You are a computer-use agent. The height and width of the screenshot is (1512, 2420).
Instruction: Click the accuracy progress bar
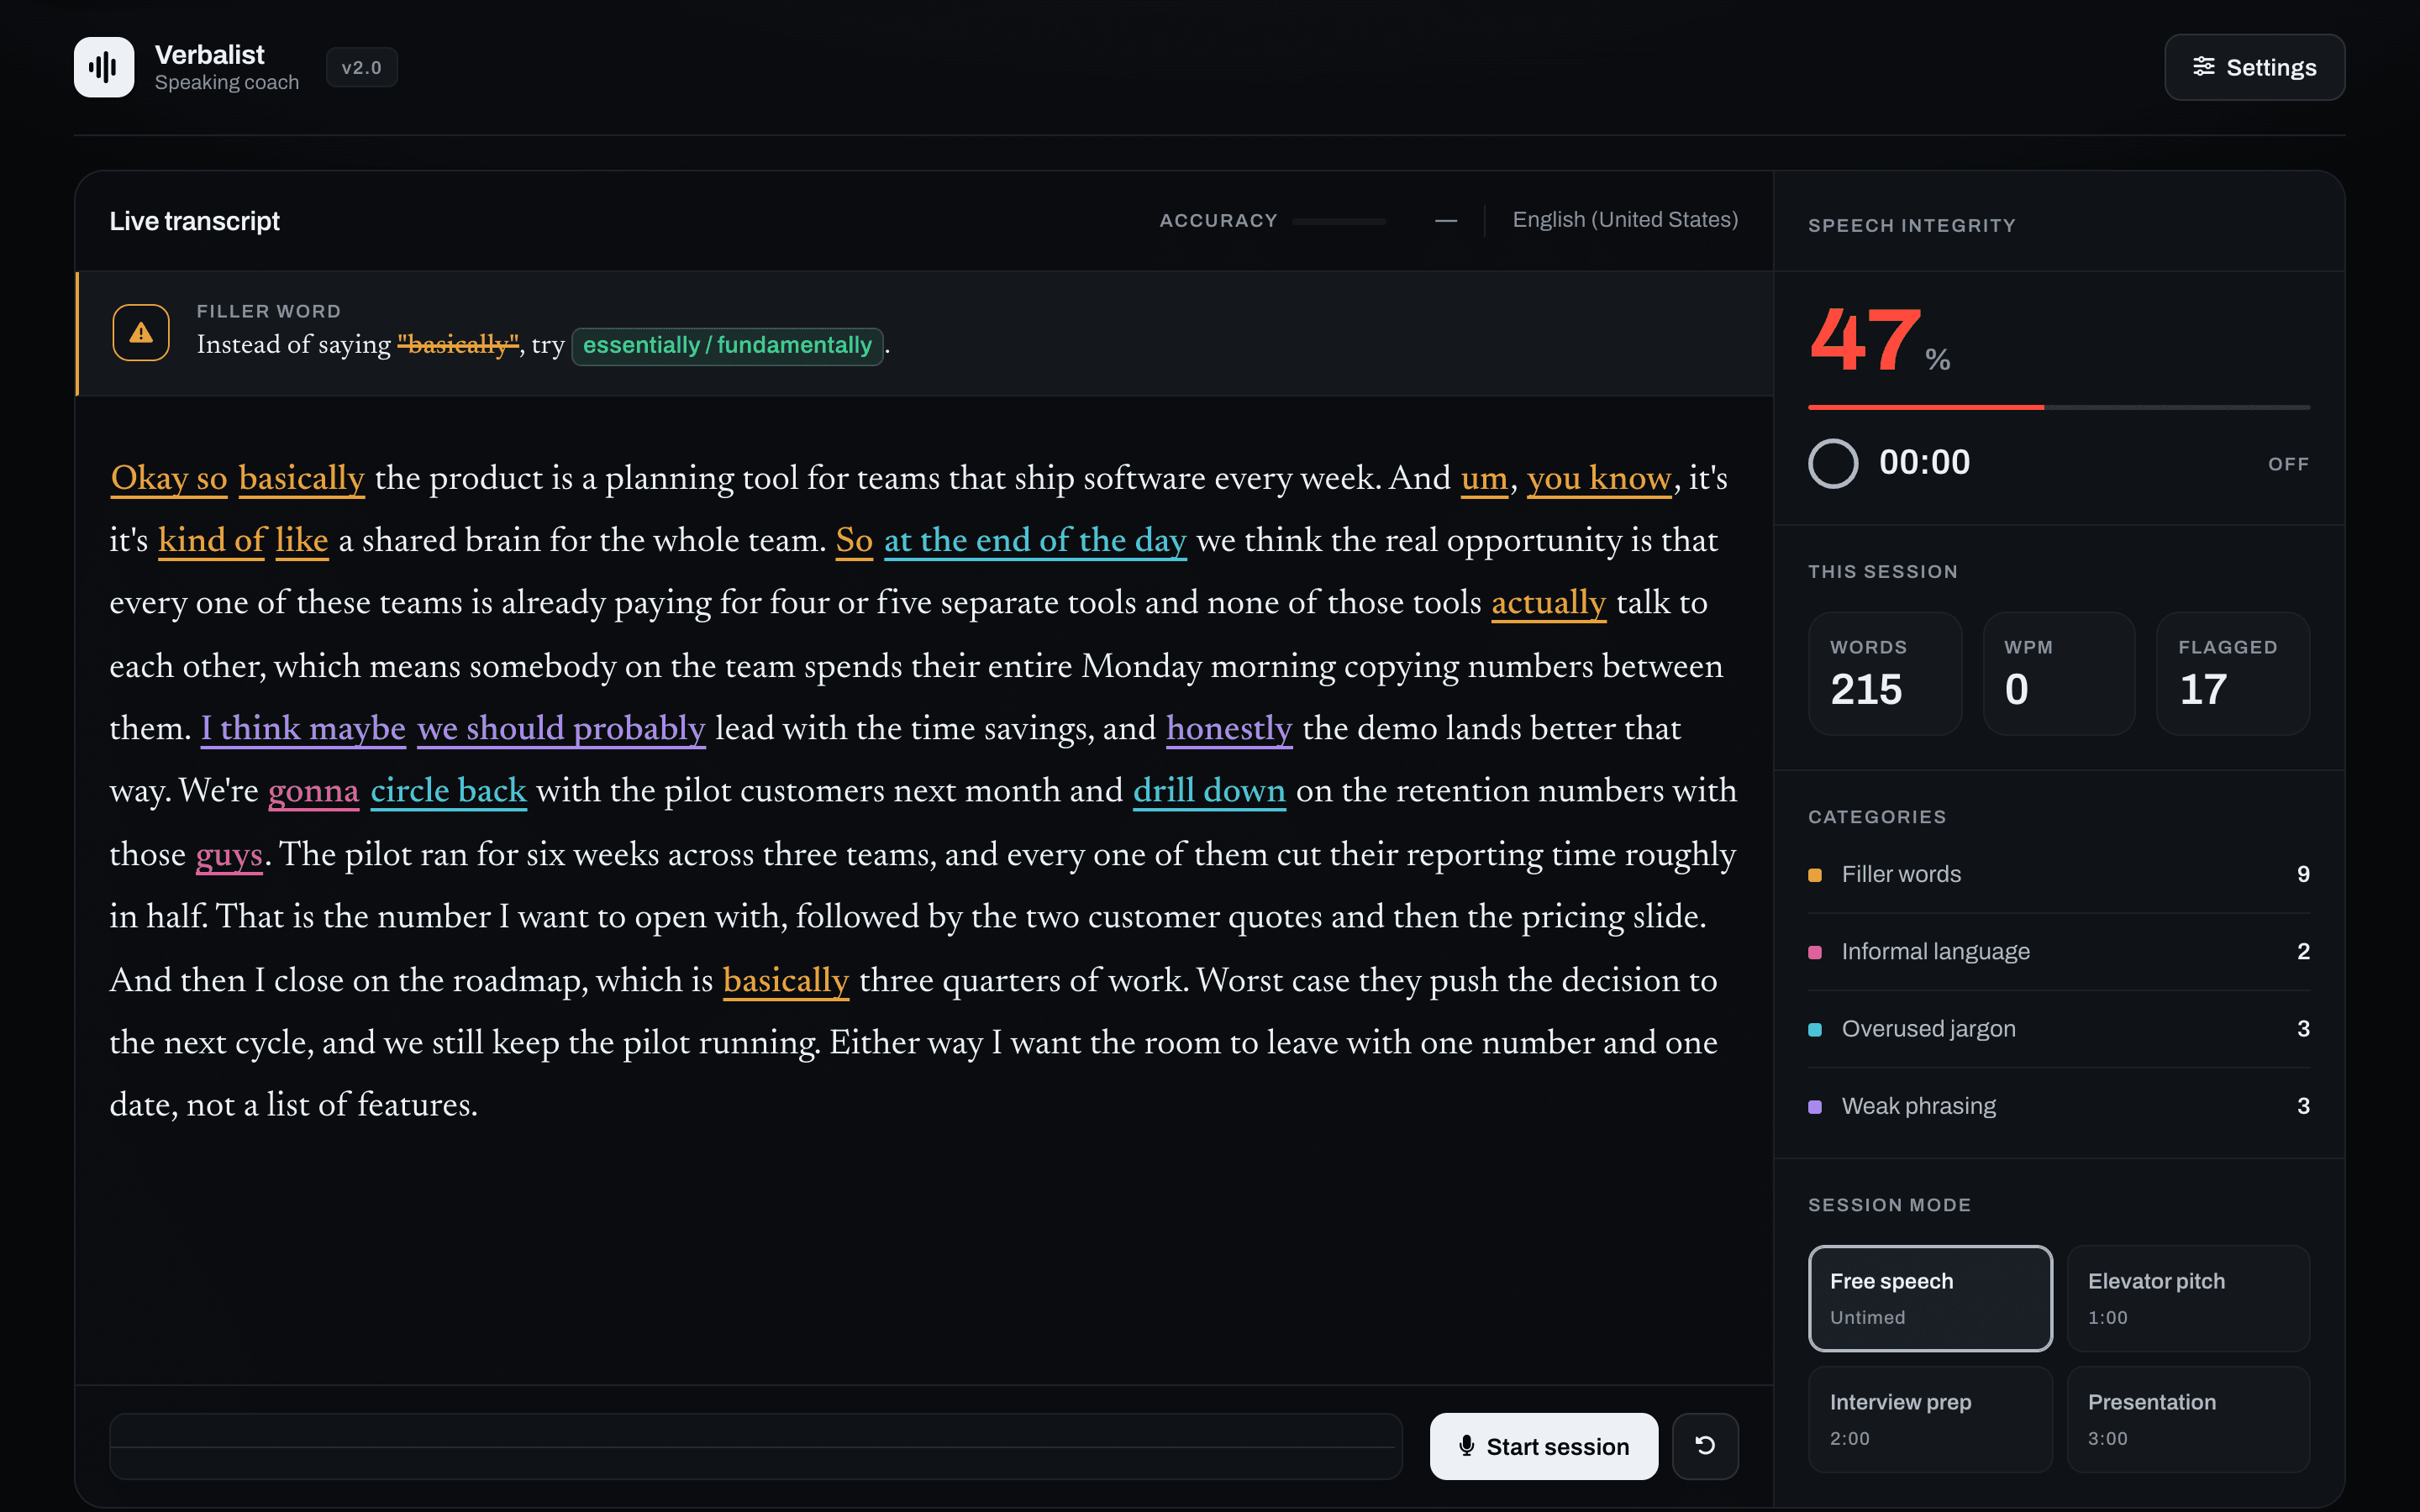[1339, 221]
